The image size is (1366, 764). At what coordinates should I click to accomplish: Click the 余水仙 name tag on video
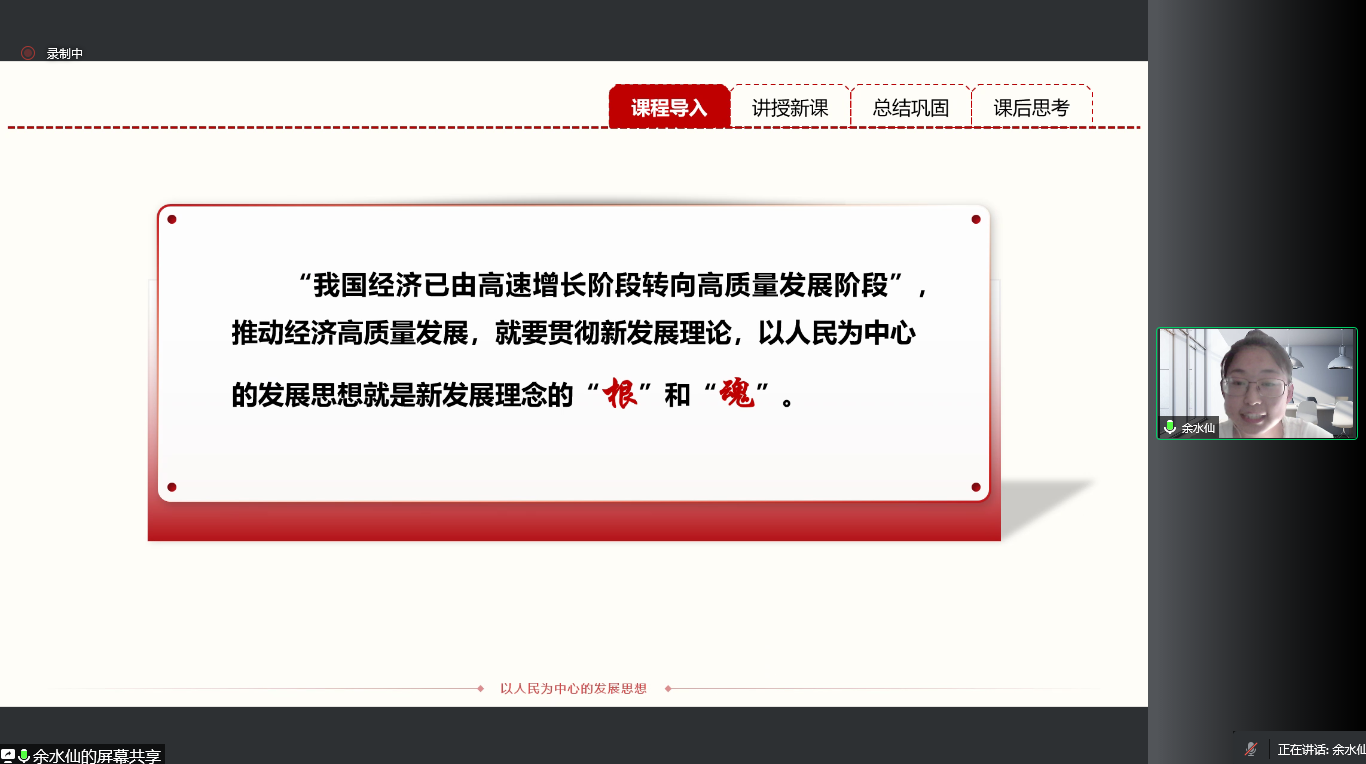[1197, 427]
